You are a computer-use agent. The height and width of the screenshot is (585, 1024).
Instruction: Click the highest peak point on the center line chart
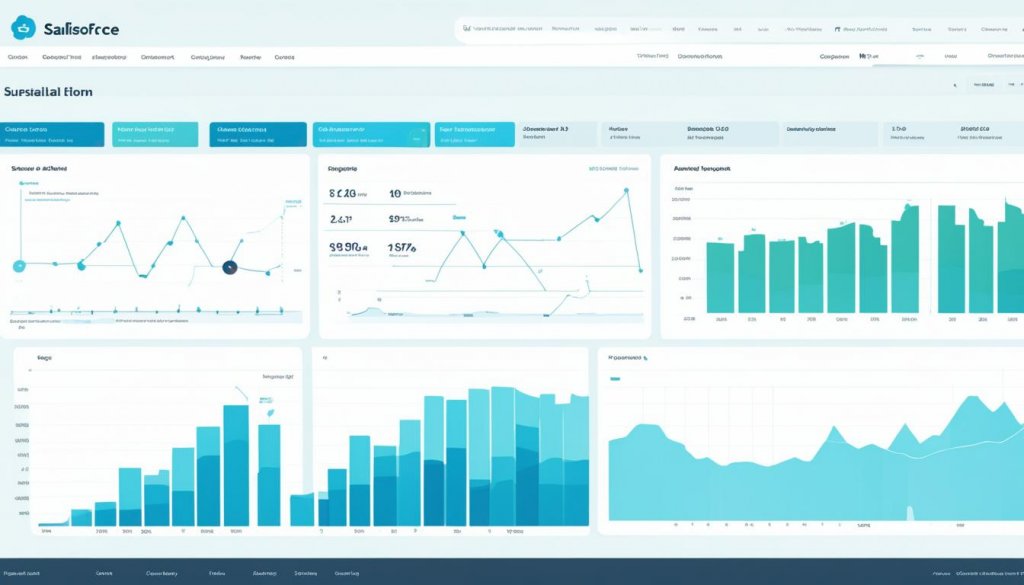629,190
